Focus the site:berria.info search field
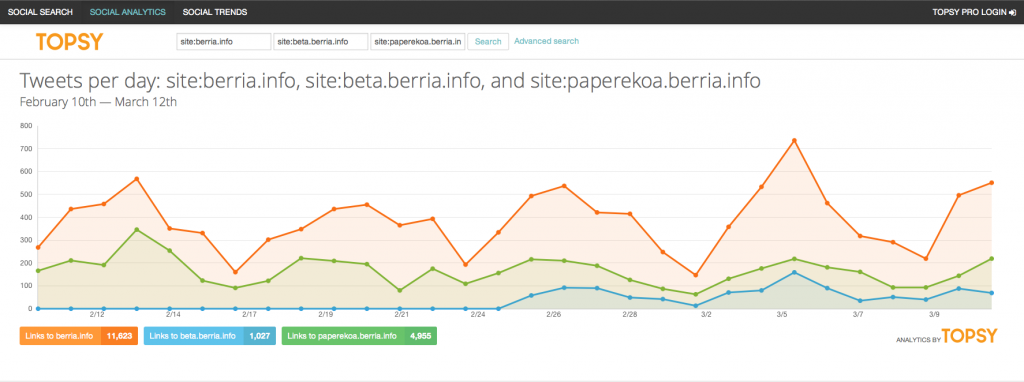Viewport: 1024px width, 382px height. click(x=224, y=42)
